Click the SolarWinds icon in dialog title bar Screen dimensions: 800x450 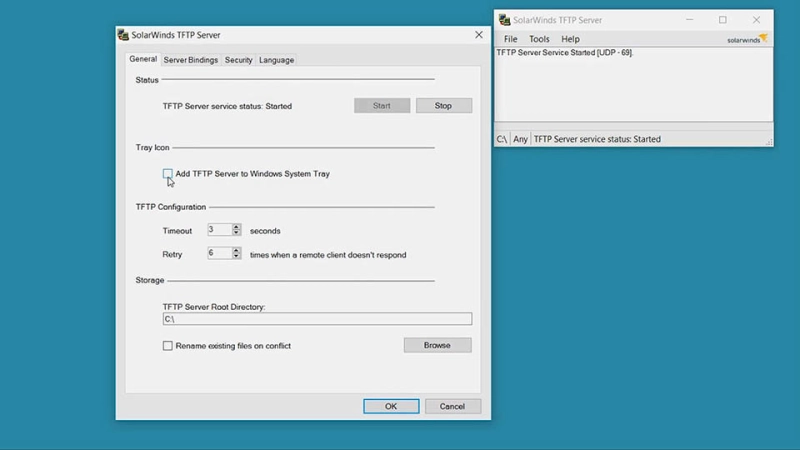pyautogui.click(x=123, y=35)
